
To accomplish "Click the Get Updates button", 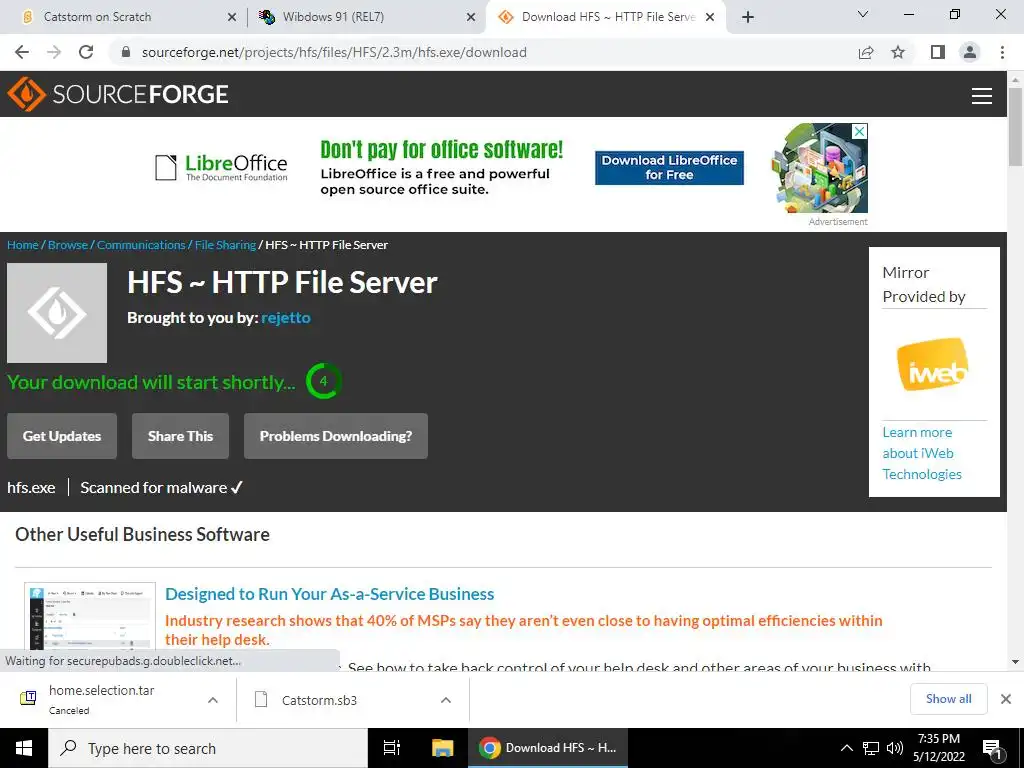I will pos(62,436).
